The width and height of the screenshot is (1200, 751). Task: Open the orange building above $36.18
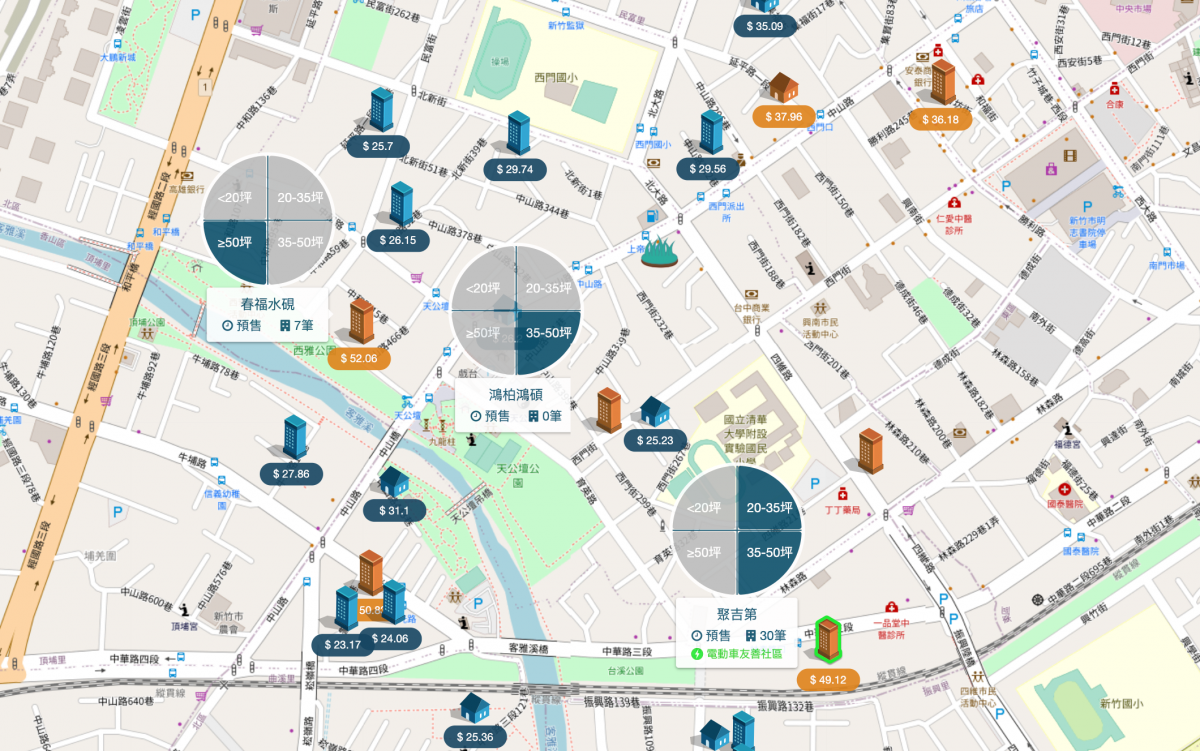click(943, 82)
